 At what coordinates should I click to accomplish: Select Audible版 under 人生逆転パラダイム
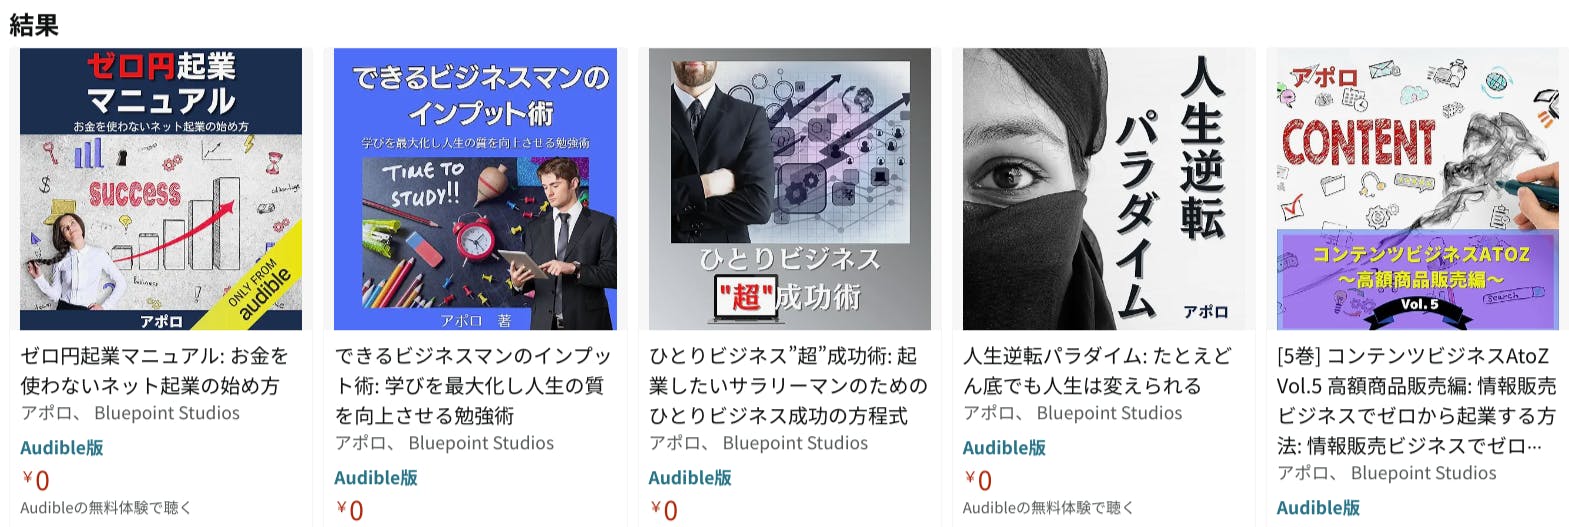pyautogui.click(x=1004, y=448)
